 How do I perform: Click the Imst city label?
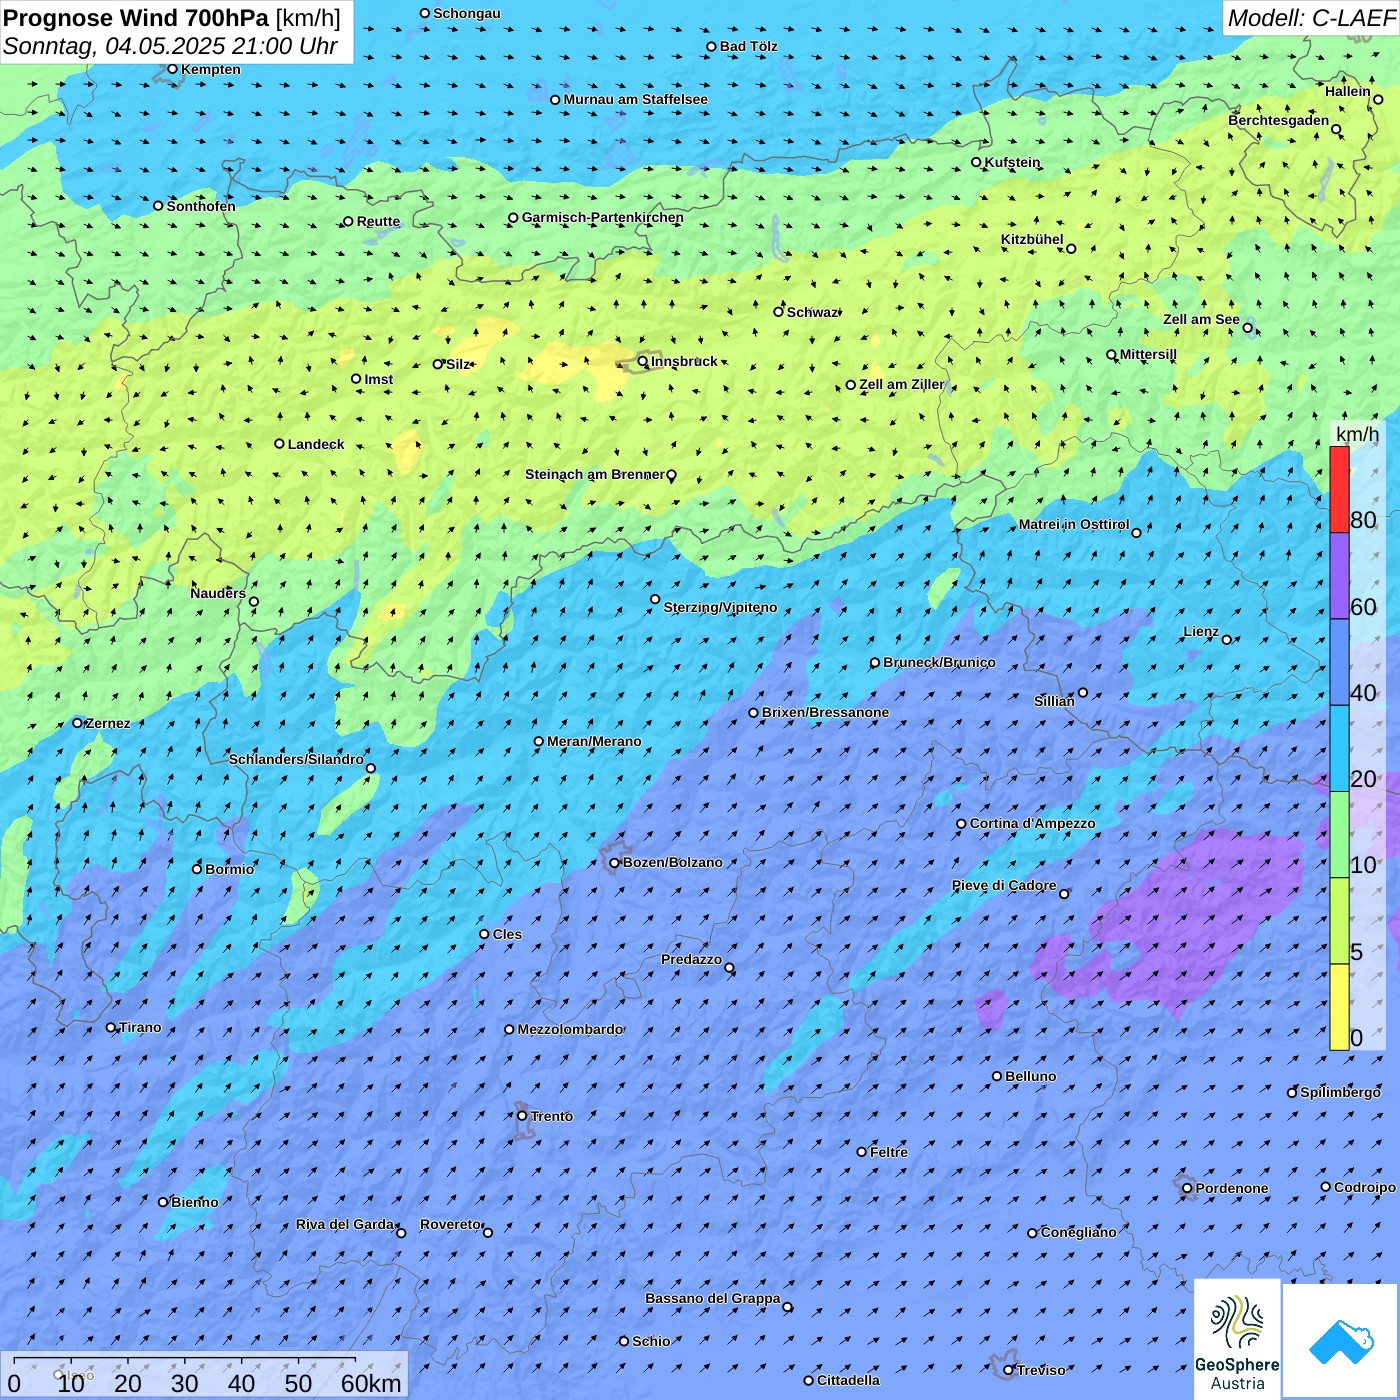pos(378,379)
